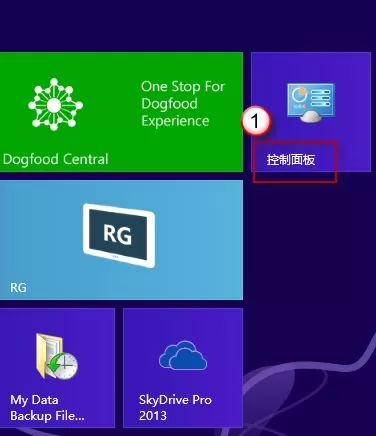Viewport: 376px width, 436px height.
Task: Click the 'My Data Backup File...' label
Action: (47, 407)
